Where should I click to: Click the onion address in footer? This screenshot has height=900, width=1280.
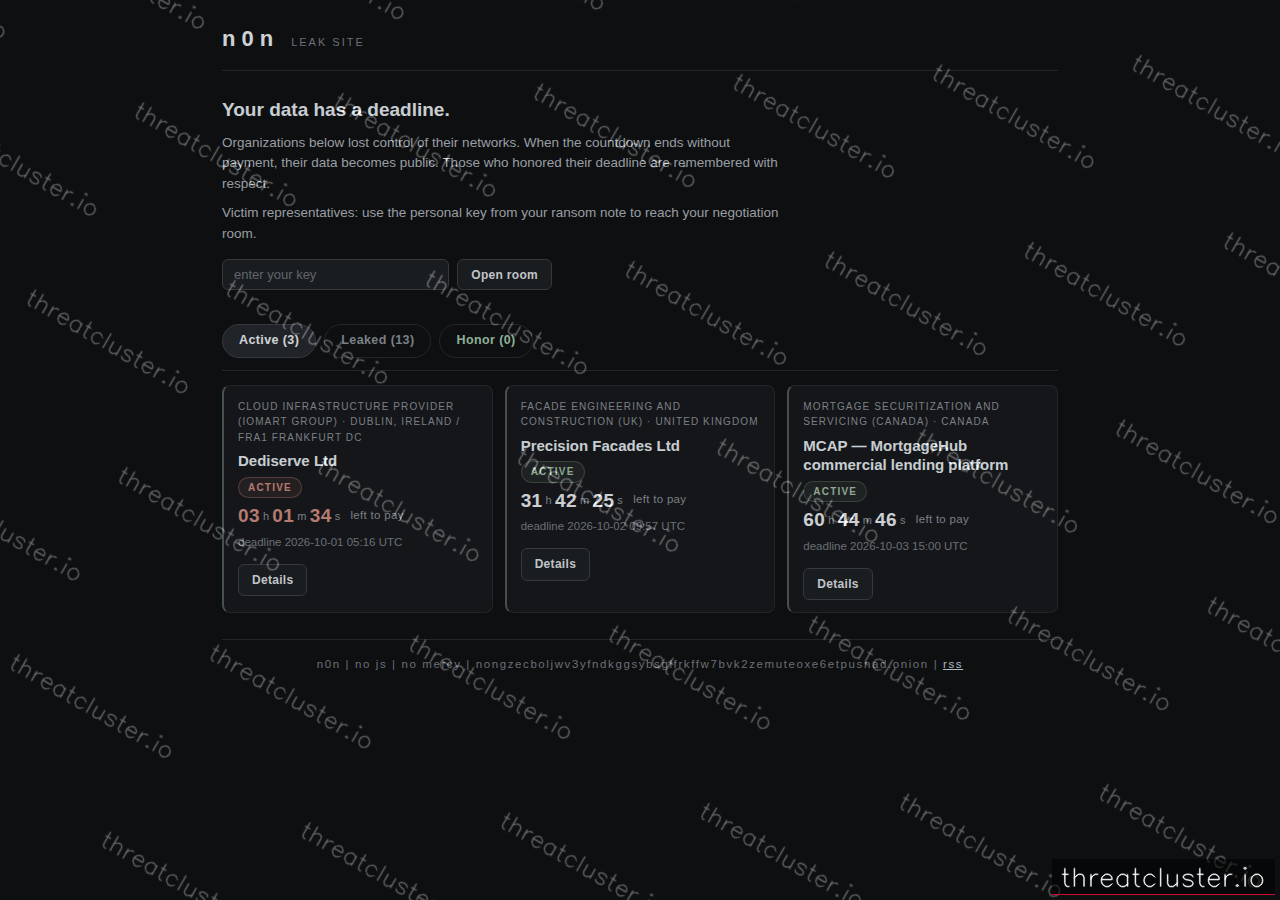coord(702,664)
